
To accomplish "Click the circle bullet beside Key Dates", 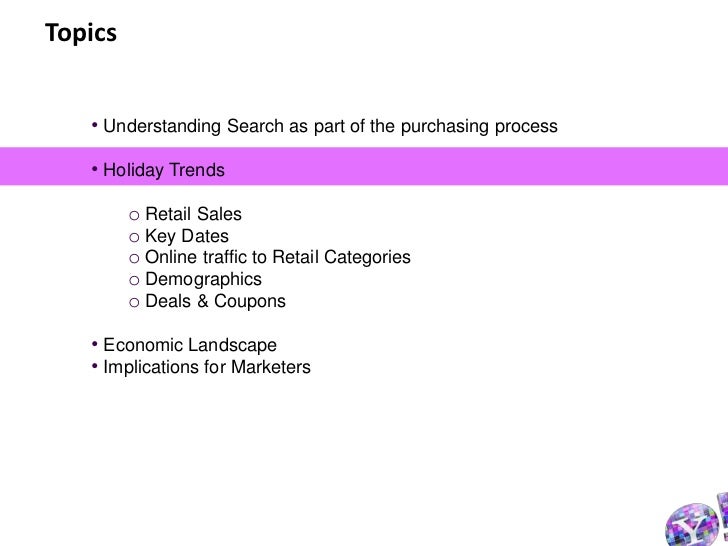I will click(133, 237).
